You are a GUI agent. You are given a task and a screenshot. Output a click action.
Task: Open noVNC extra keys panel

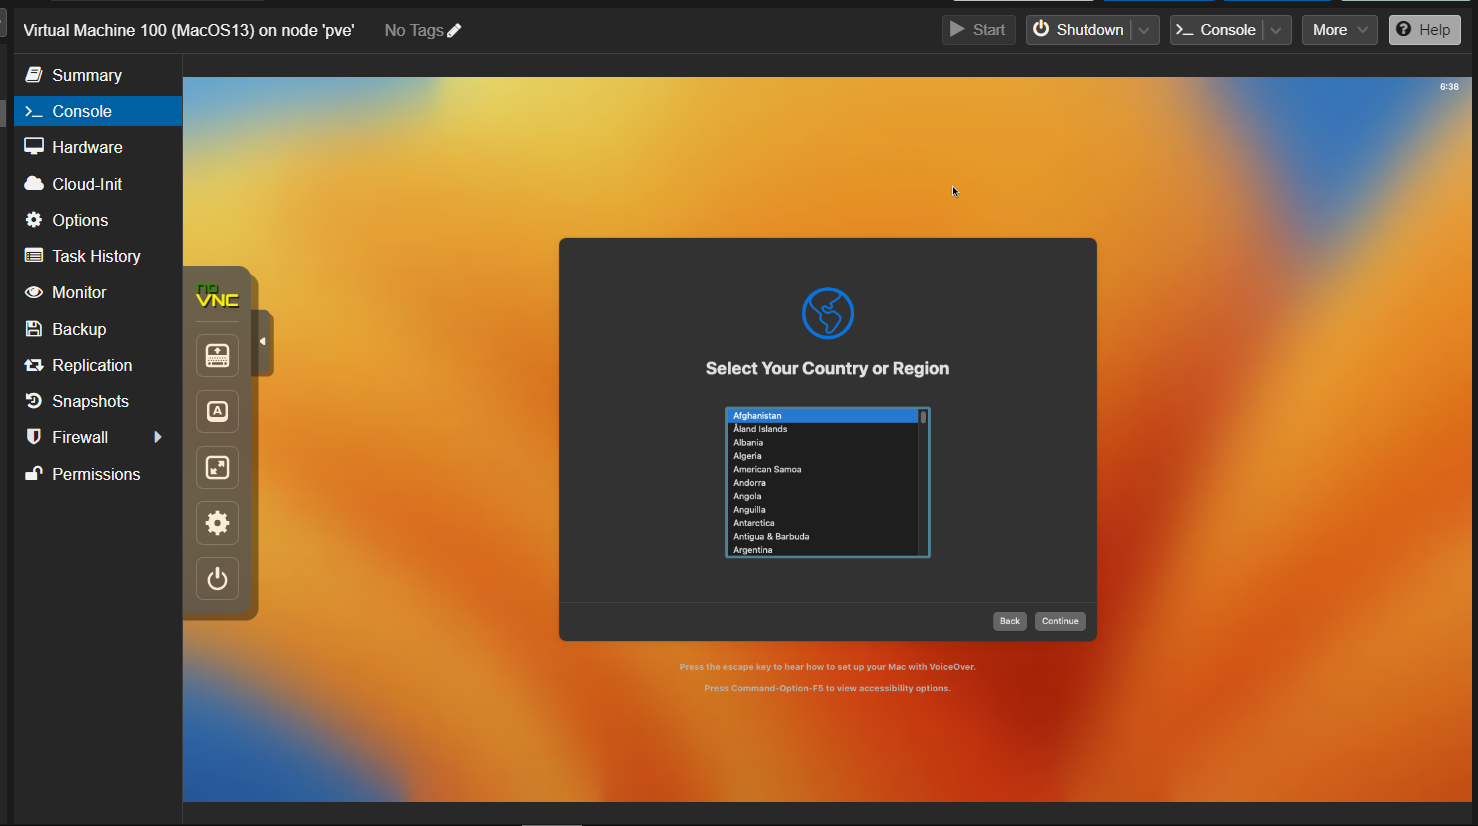(x=217, y=355)
